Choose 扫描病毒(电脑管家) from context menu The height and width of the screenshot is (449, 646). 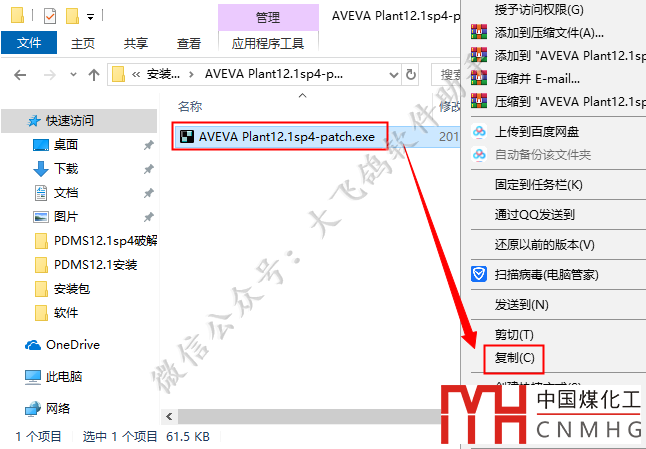(x=546, y=275)
